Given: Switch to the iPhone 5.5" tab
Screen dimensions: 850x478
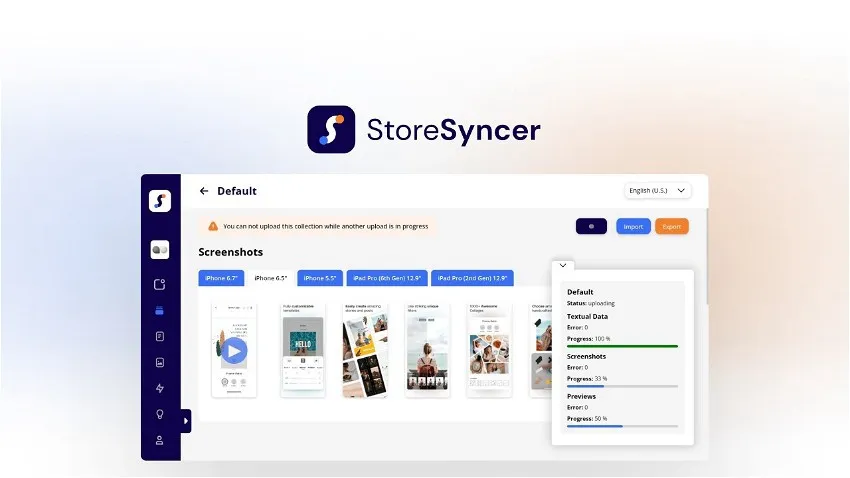Looking at the screenshot, I should (x=320, y=278).
